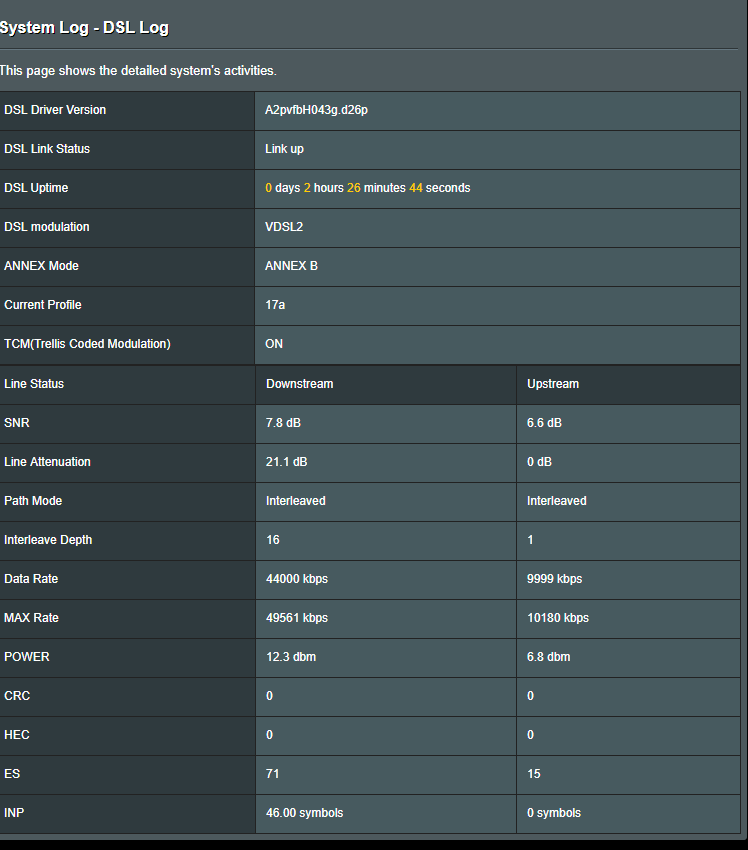
Task: Click the downstream Interleave Depth value 16
Action: point(273,540)
